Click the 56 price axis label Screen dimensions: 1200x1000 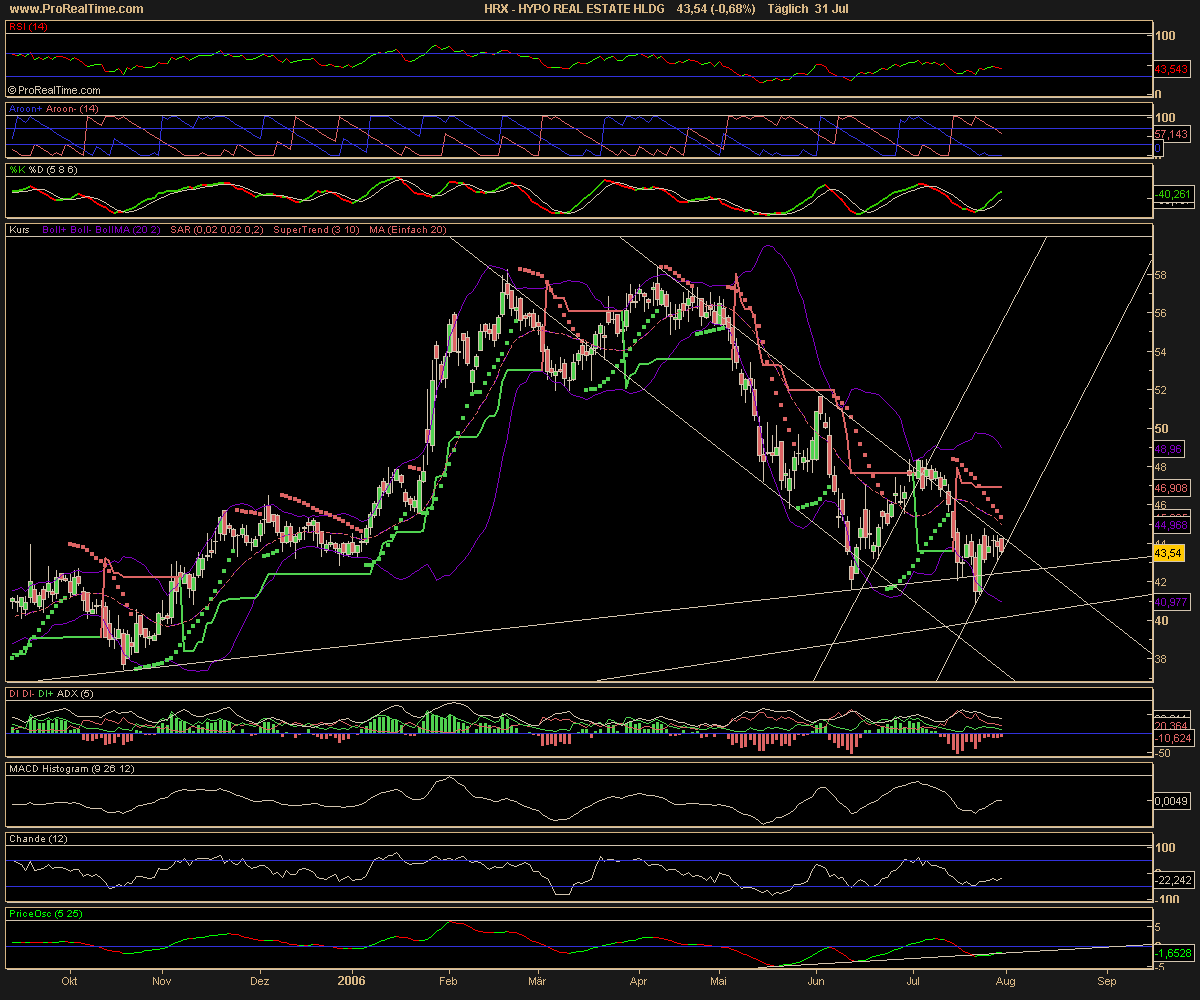[1161, 313]
